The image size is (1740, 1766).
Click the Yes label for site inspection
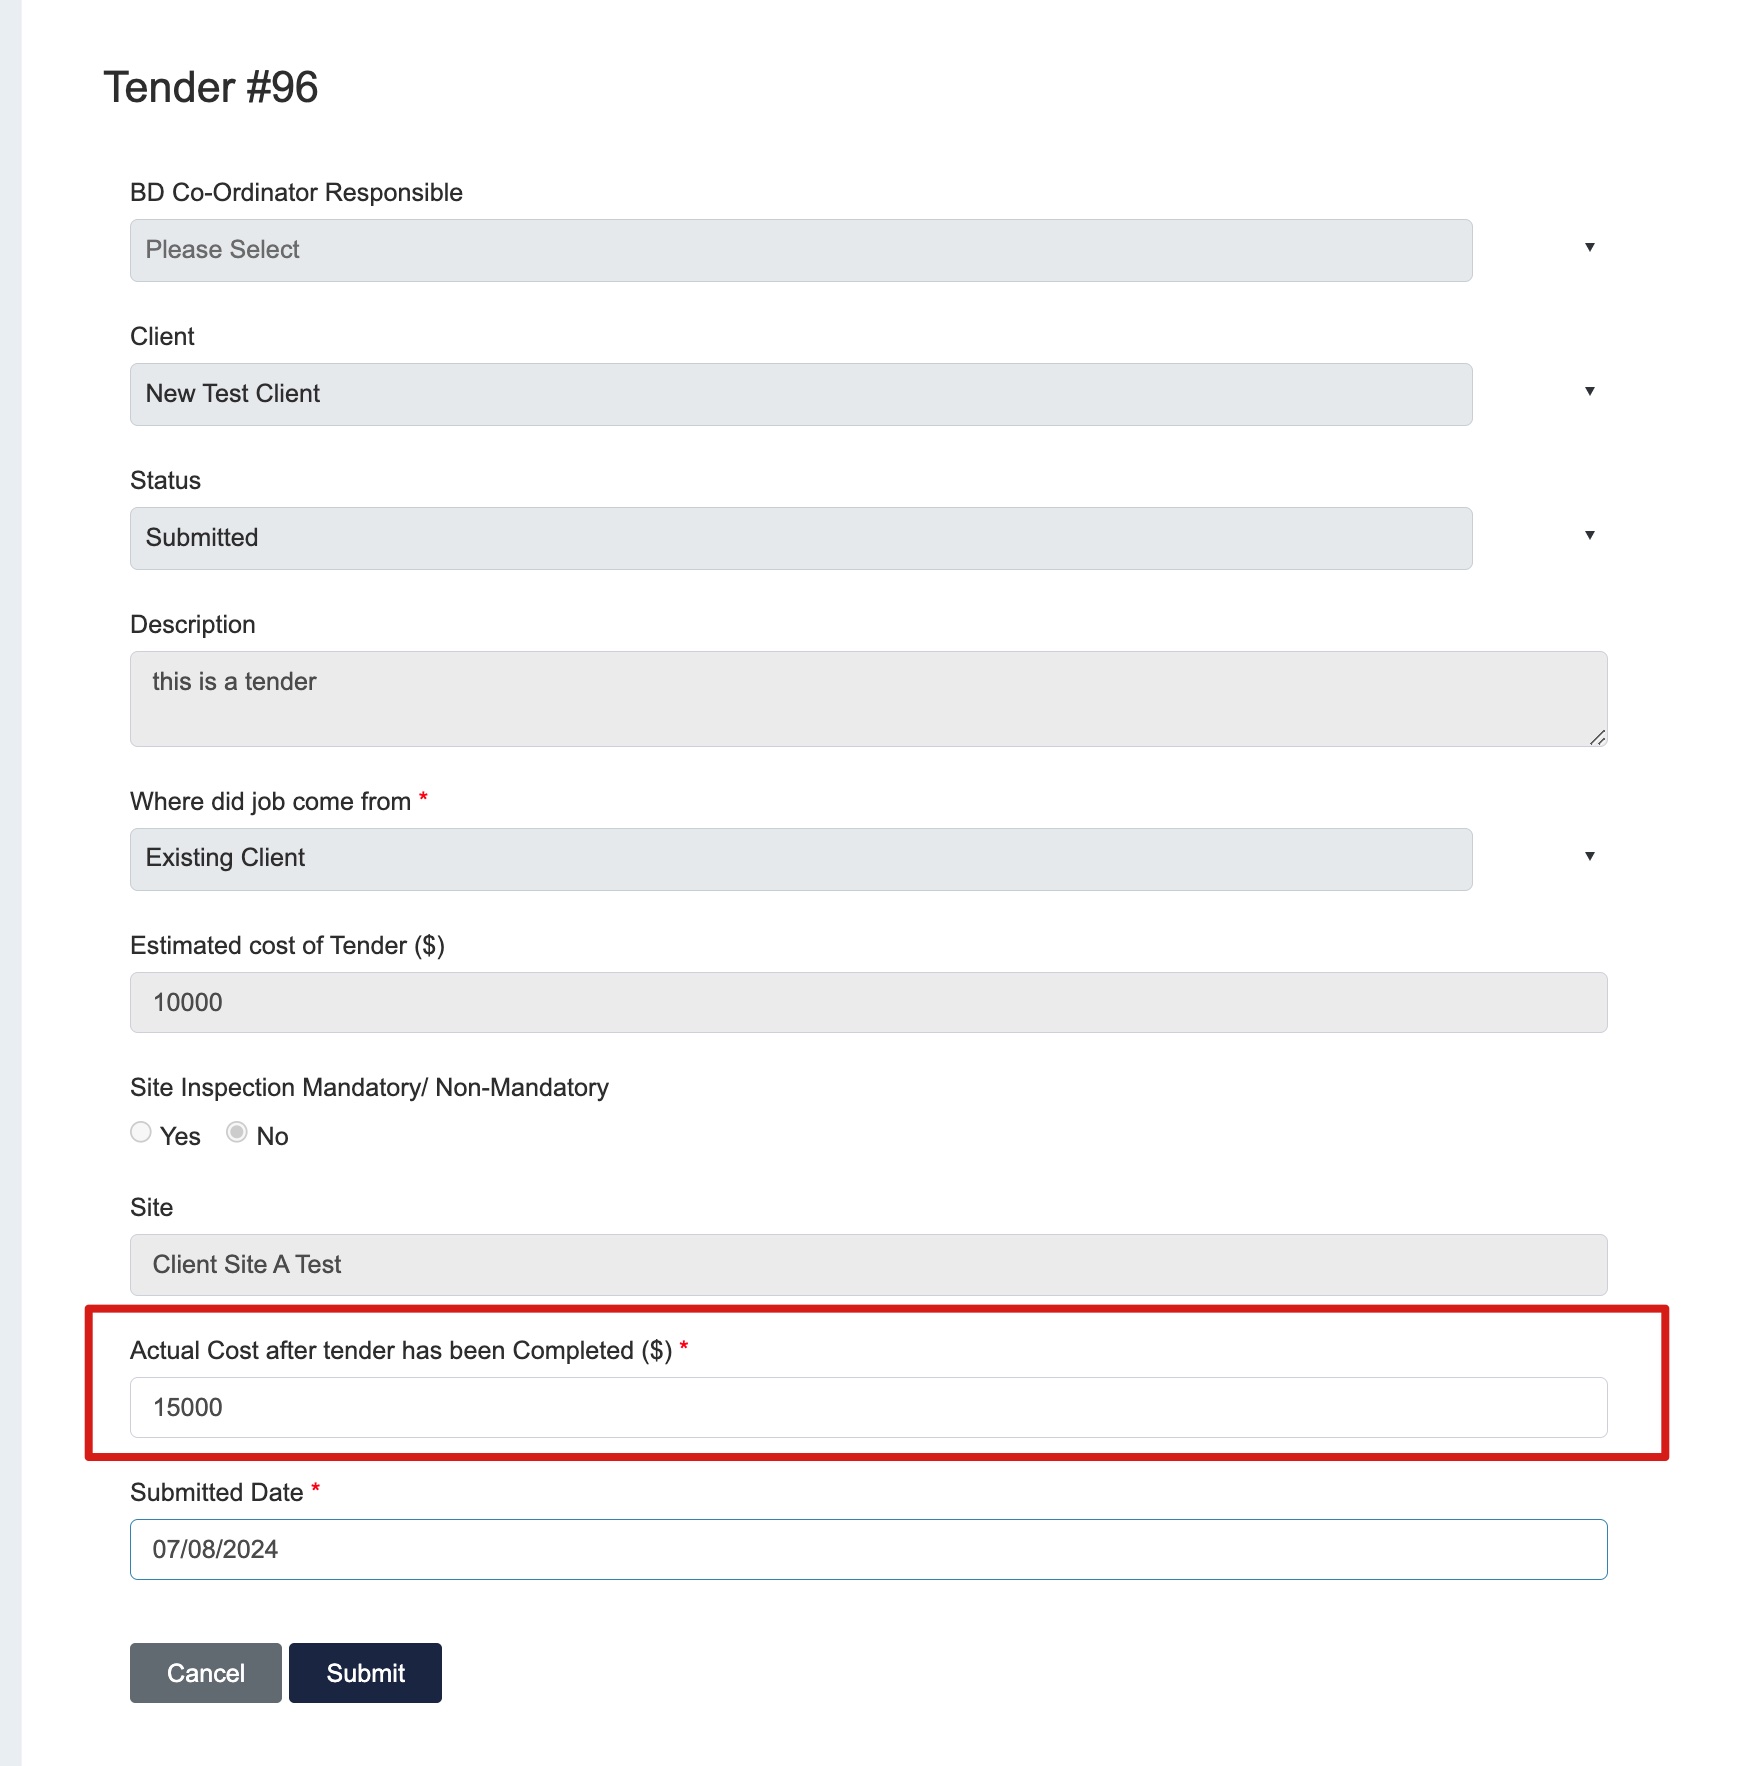(x=180, y=1136)
